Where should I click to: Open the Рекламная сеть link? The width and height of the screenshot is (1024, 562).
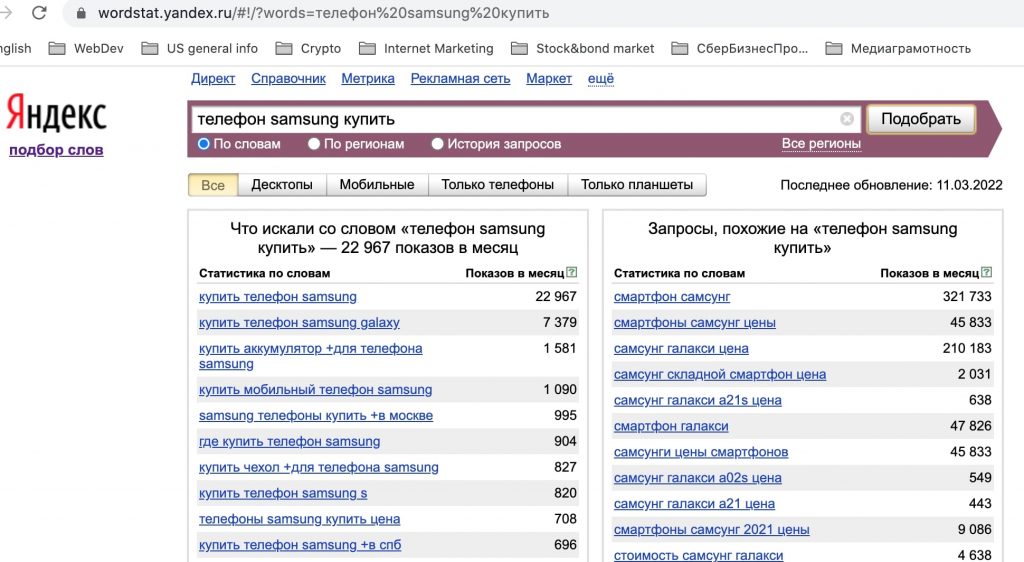(x=460, y=78)
